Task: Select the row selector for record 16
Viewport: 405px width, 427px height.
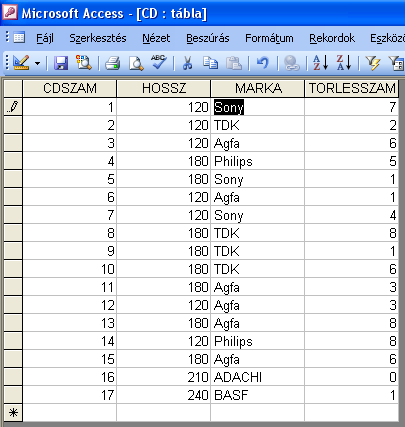Action: point(13,377)
